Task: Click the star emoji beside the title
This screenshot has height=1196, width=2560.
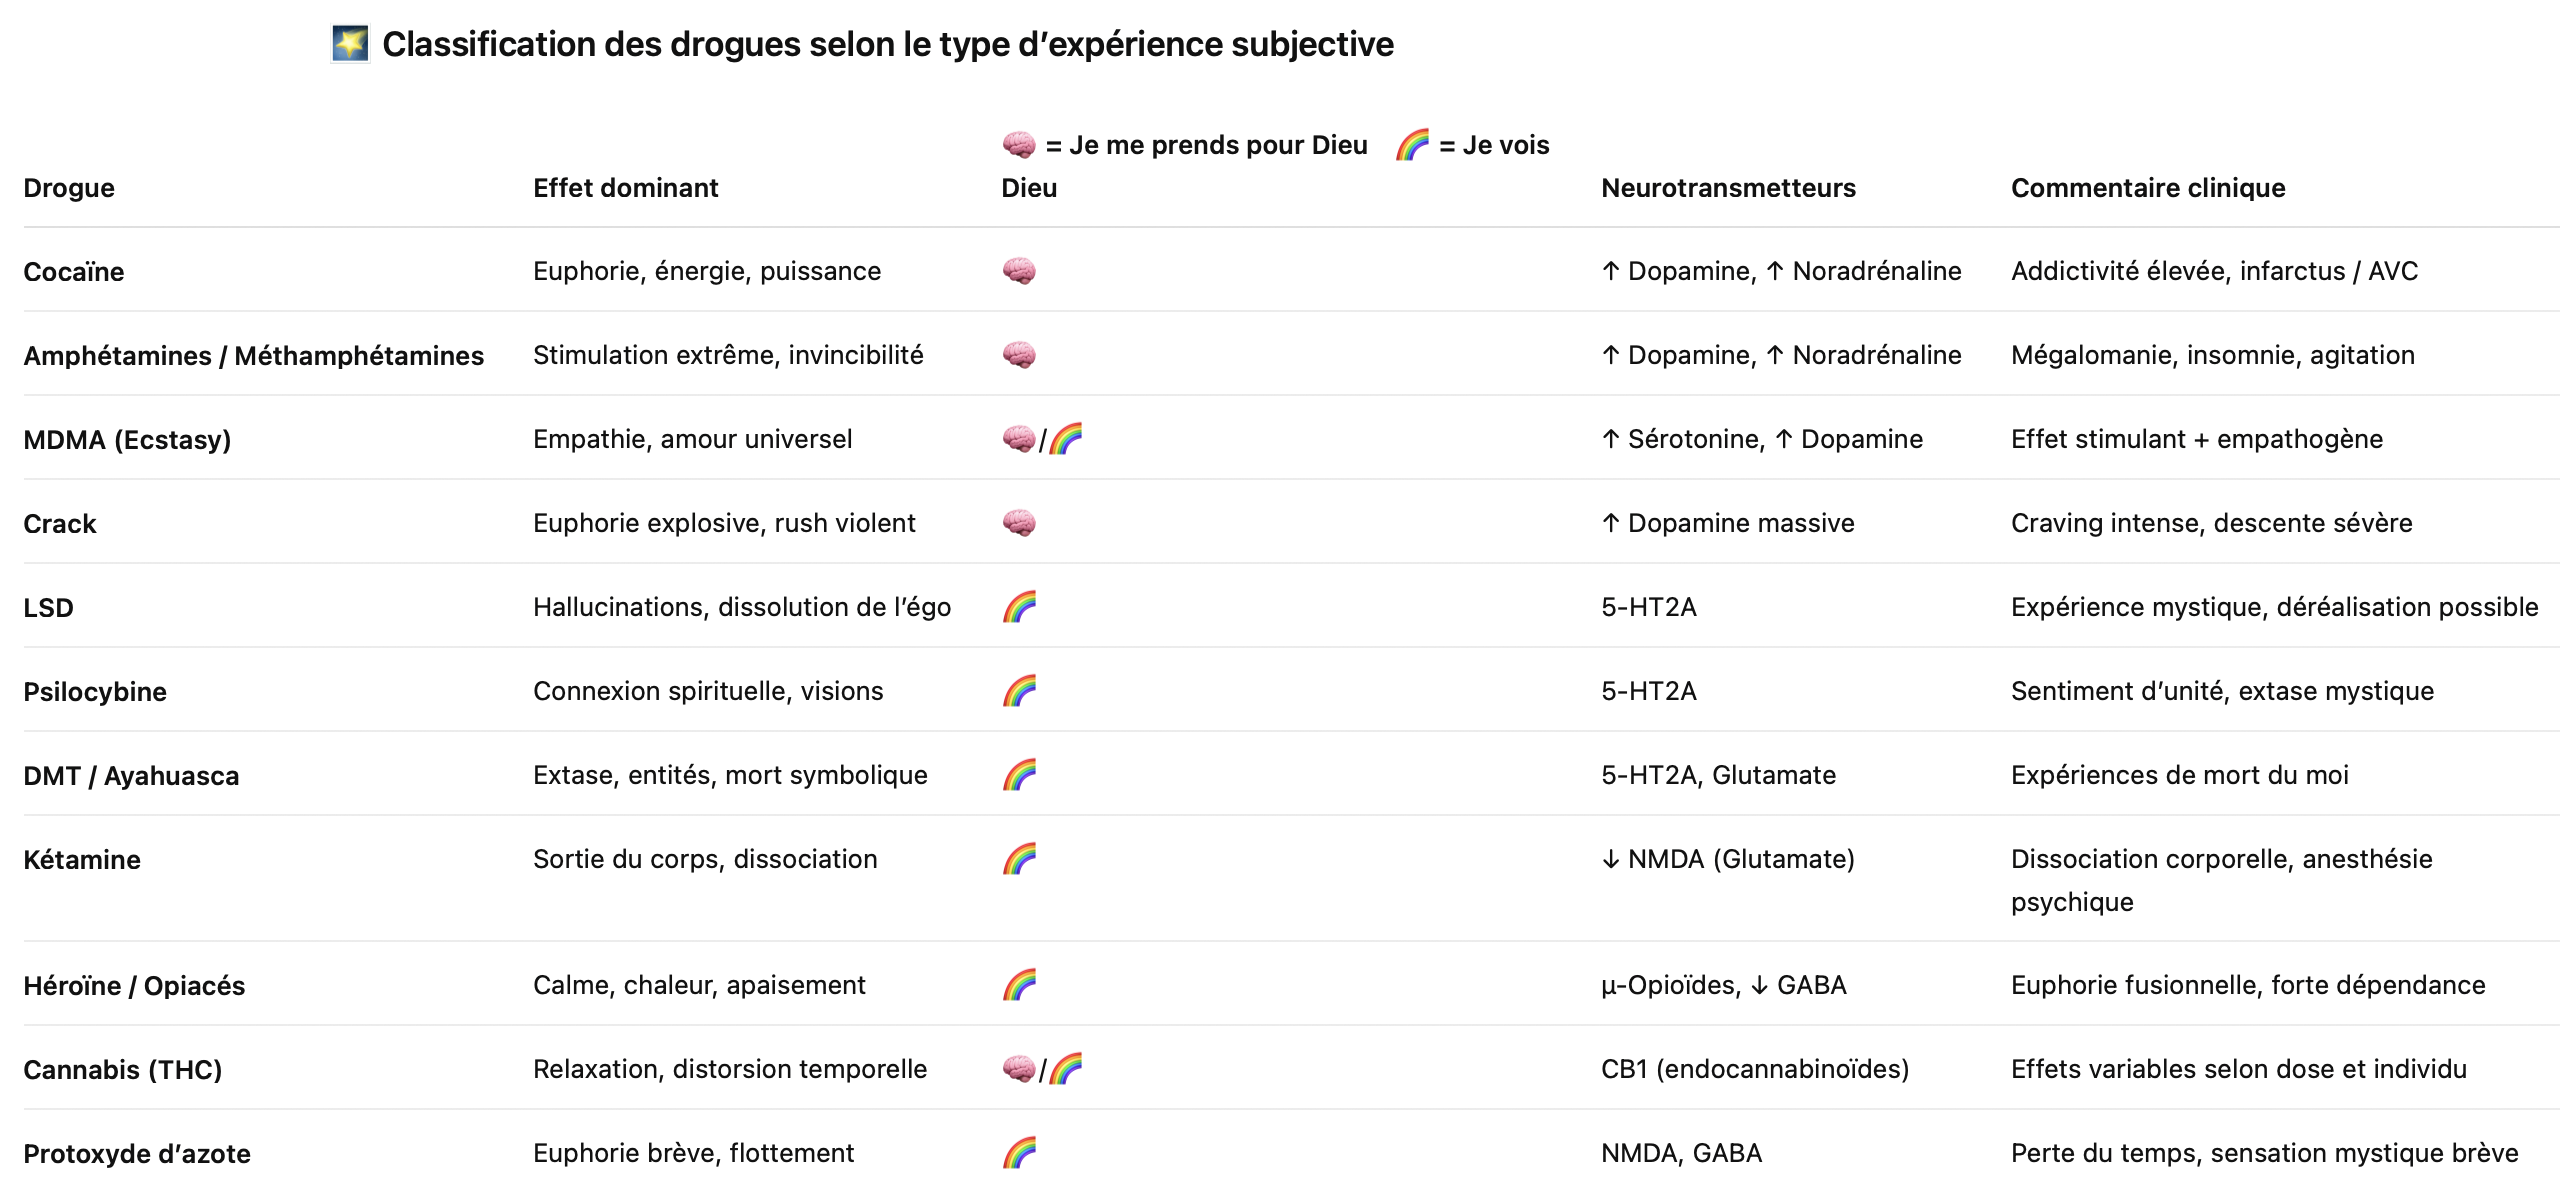Action: [350, 44]
